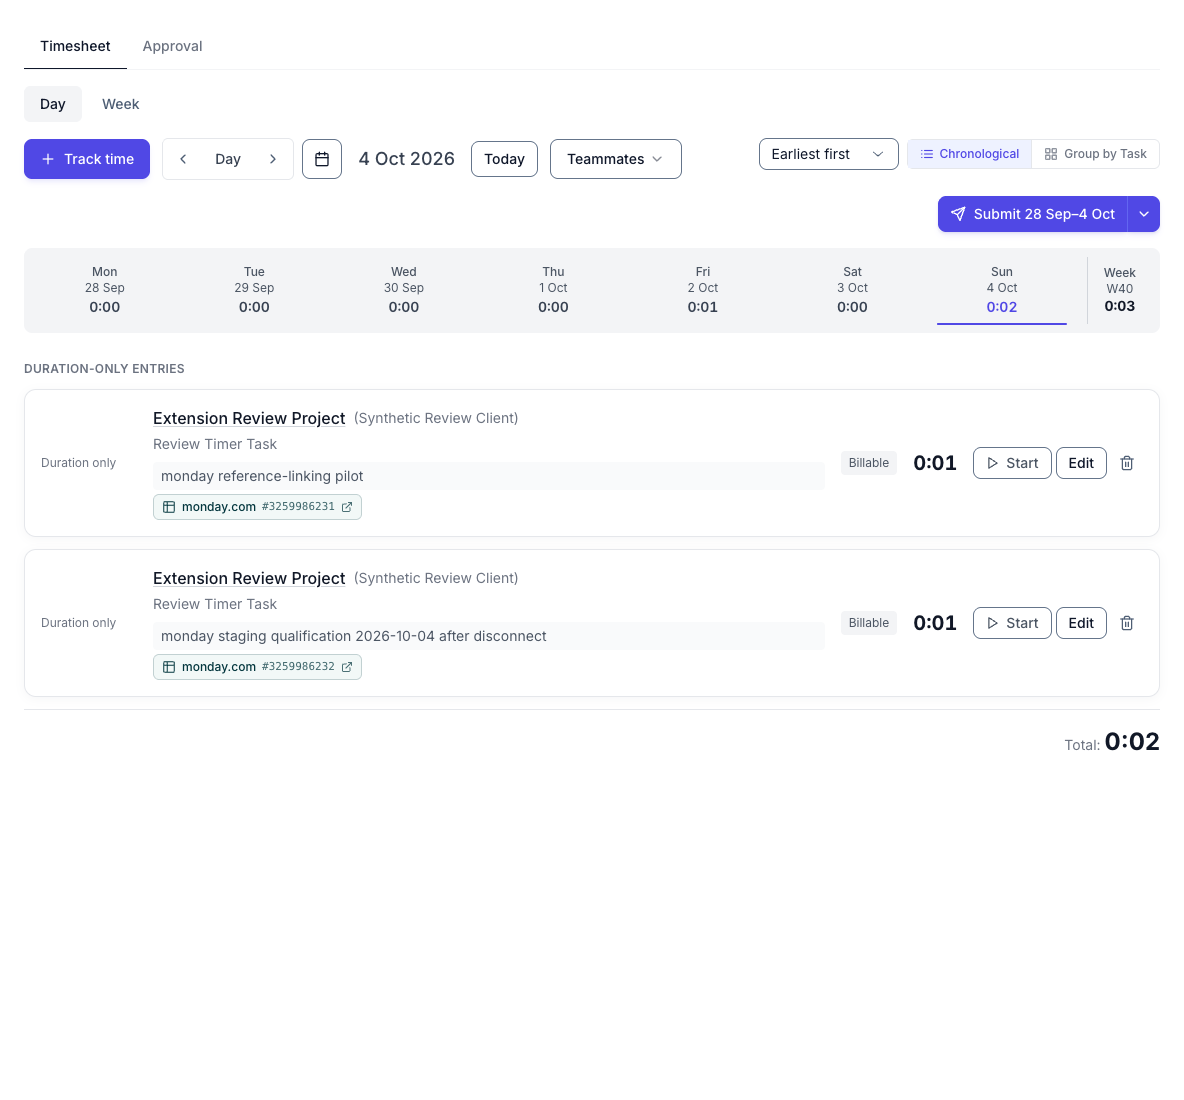Select the Week view tab

tap(121, 104)
